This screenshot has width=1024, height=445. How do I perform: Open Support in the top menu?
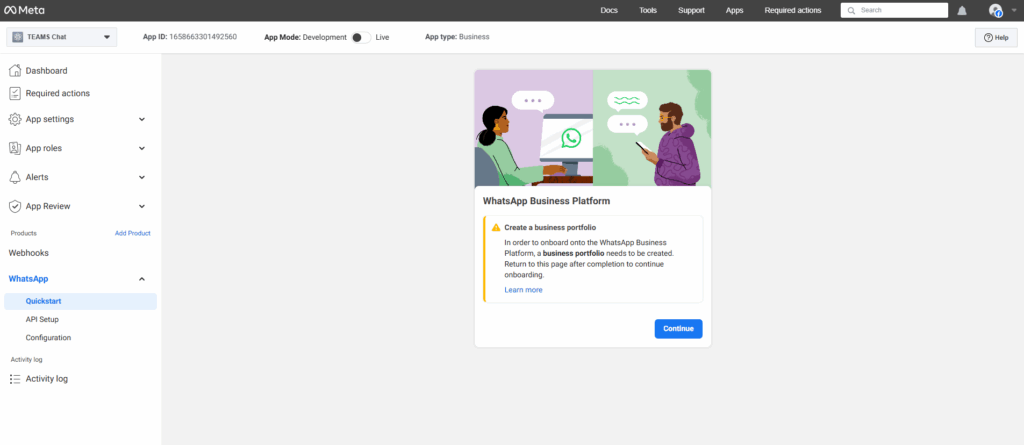(x=691, y=10)
